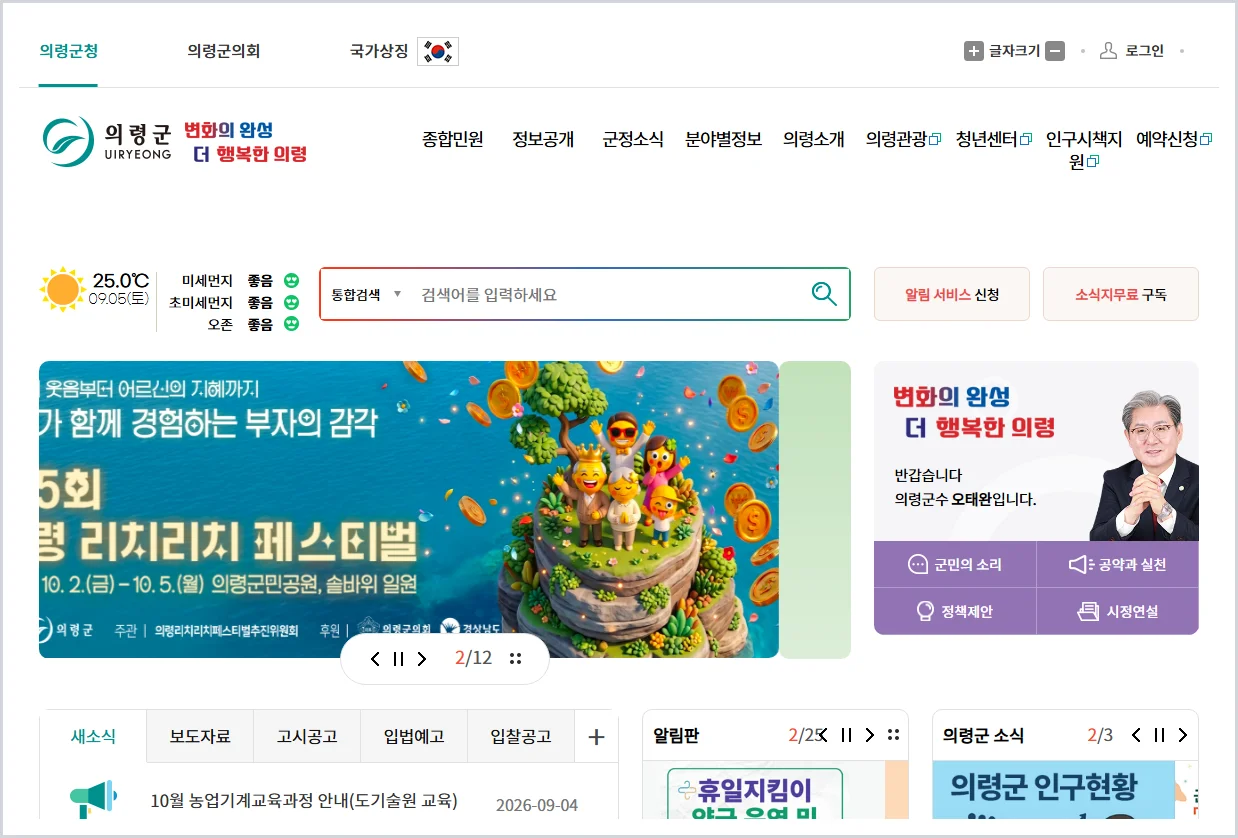
Task: Click the news megaphone icon
Action: 93,800
